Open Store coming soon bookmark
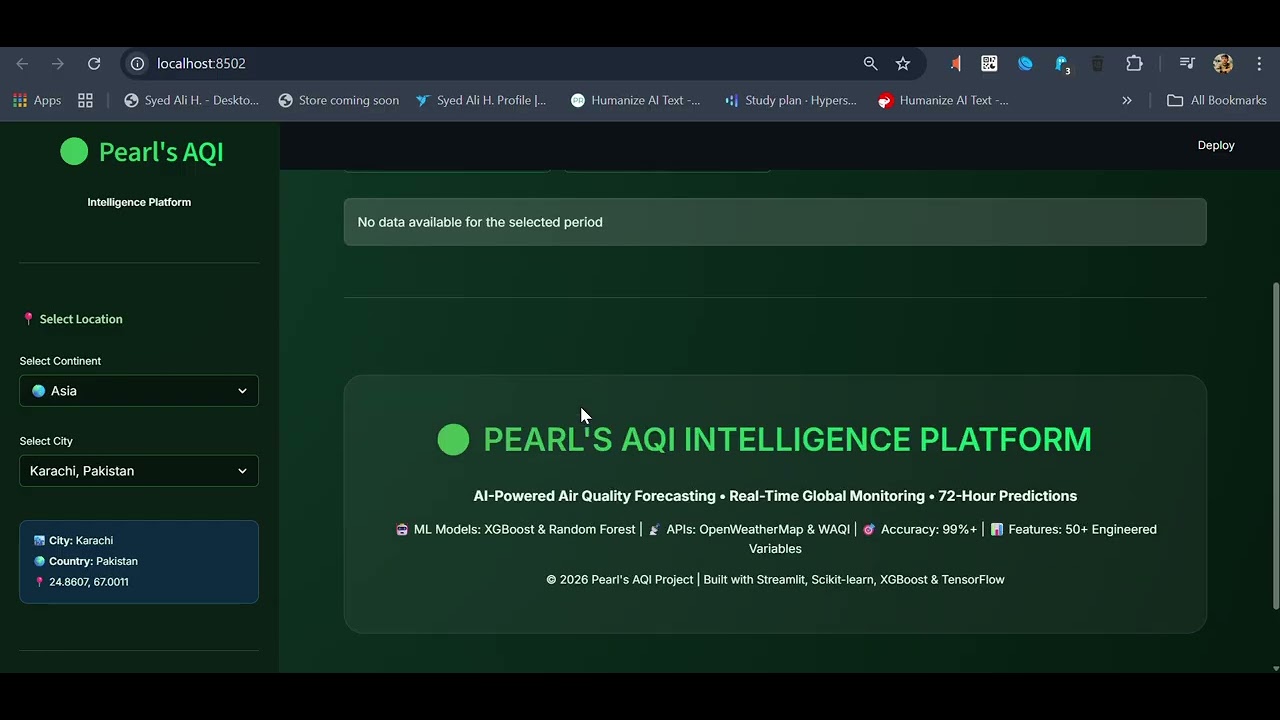 point(339,100)
